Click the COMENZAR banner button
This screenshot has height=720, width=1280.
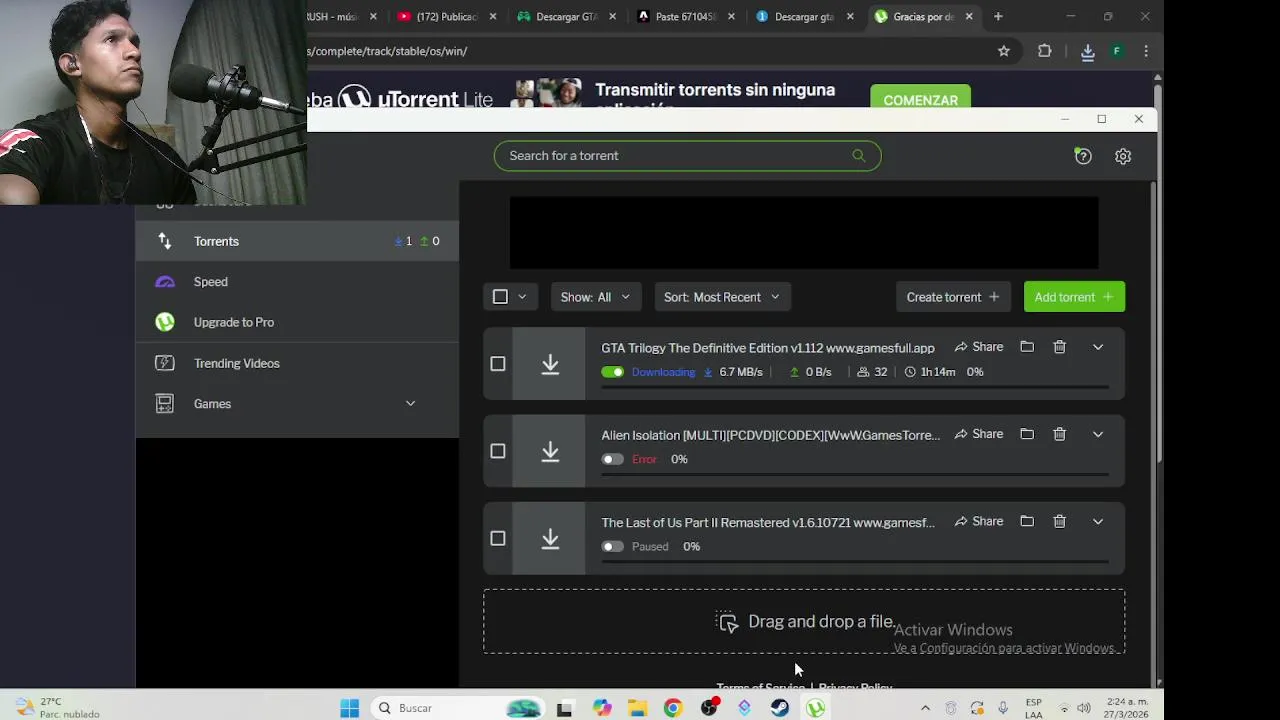point(920,98)
